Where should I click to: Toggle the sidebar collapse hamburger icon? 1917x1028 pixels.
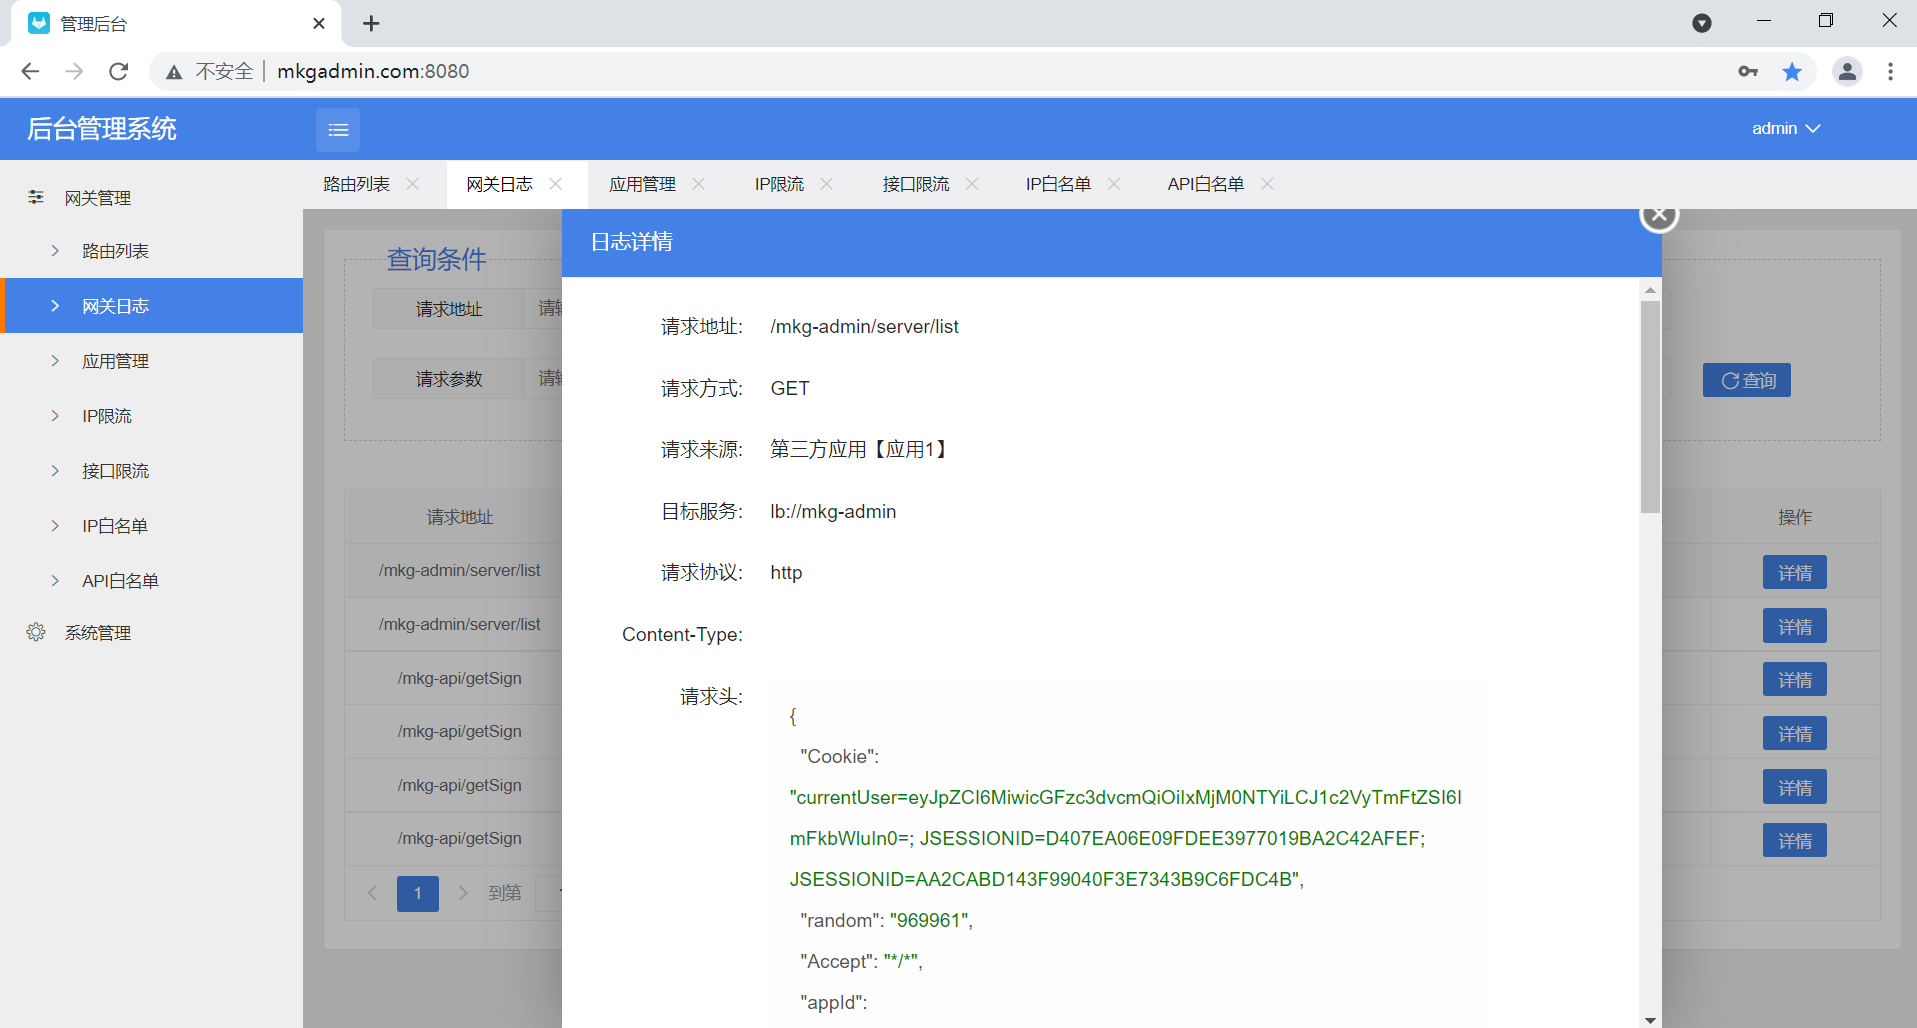pos(338,130)
